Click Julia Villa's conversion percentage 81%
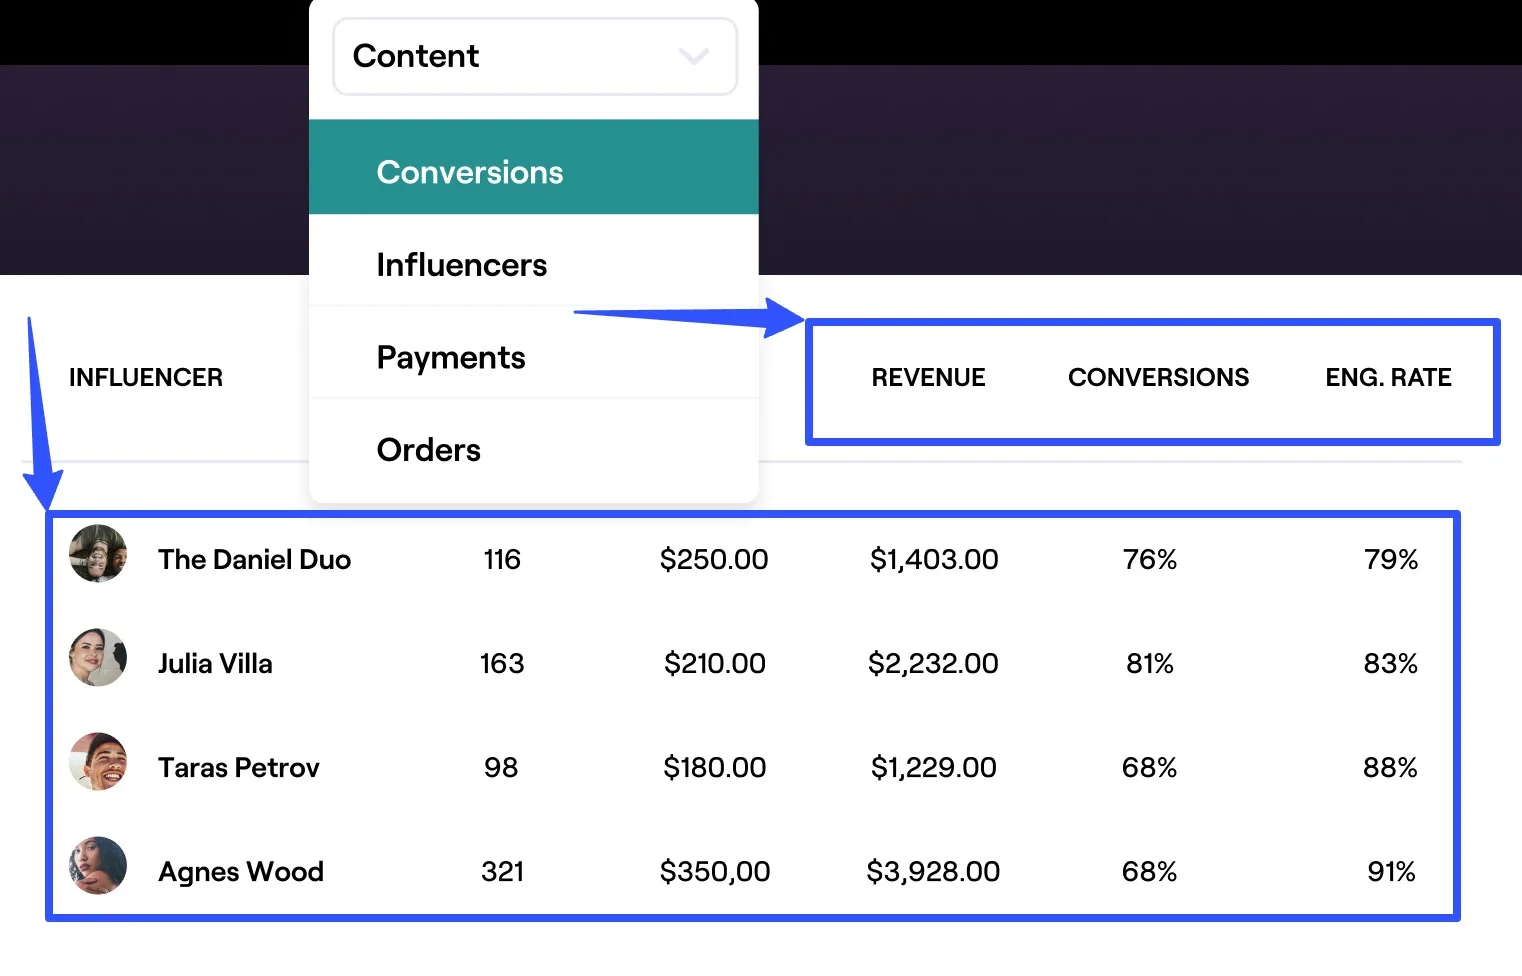The width and height of the screenshot is (1522, 976). 1148,662
